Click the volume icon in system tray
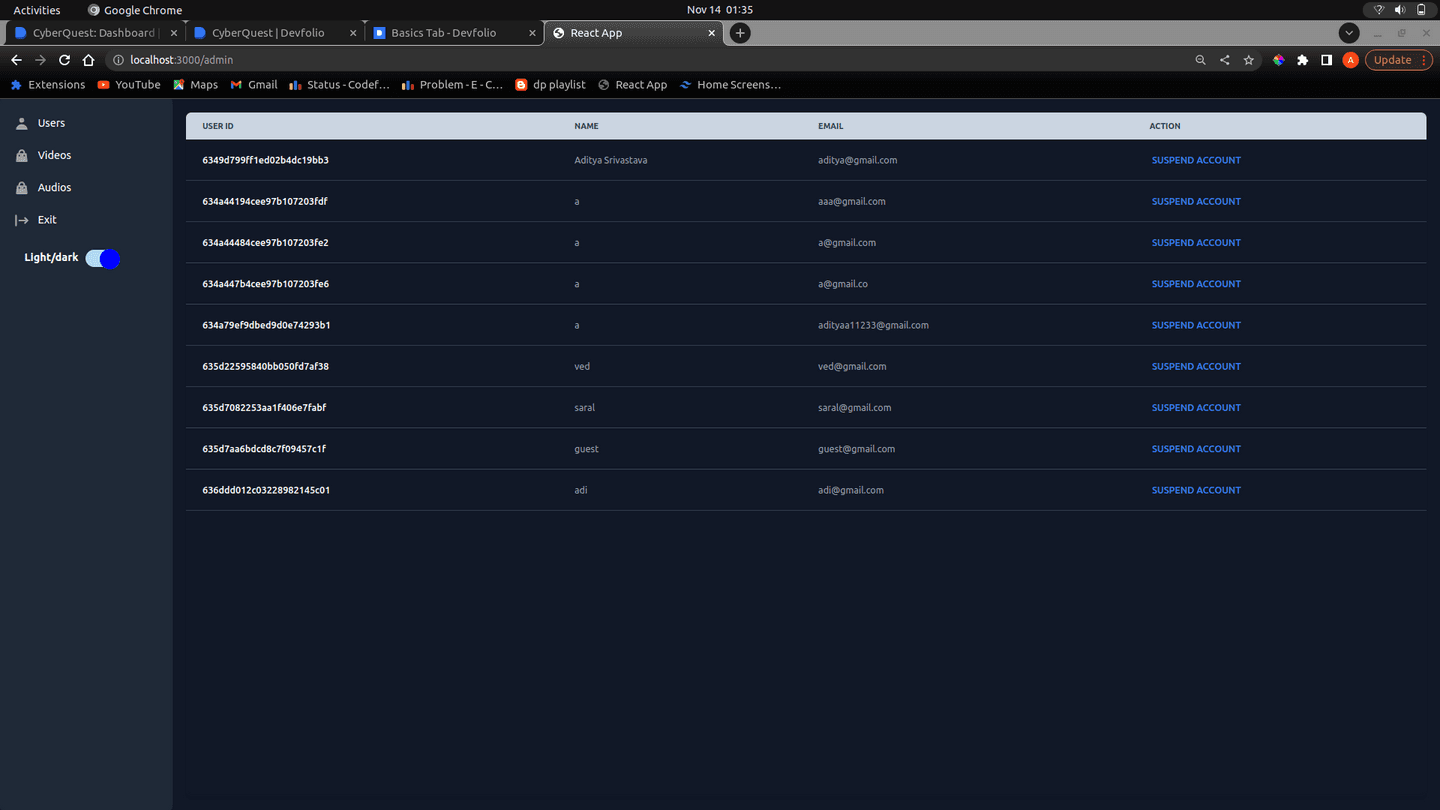The image size is (1440, 810). (x=1400, y=10)
